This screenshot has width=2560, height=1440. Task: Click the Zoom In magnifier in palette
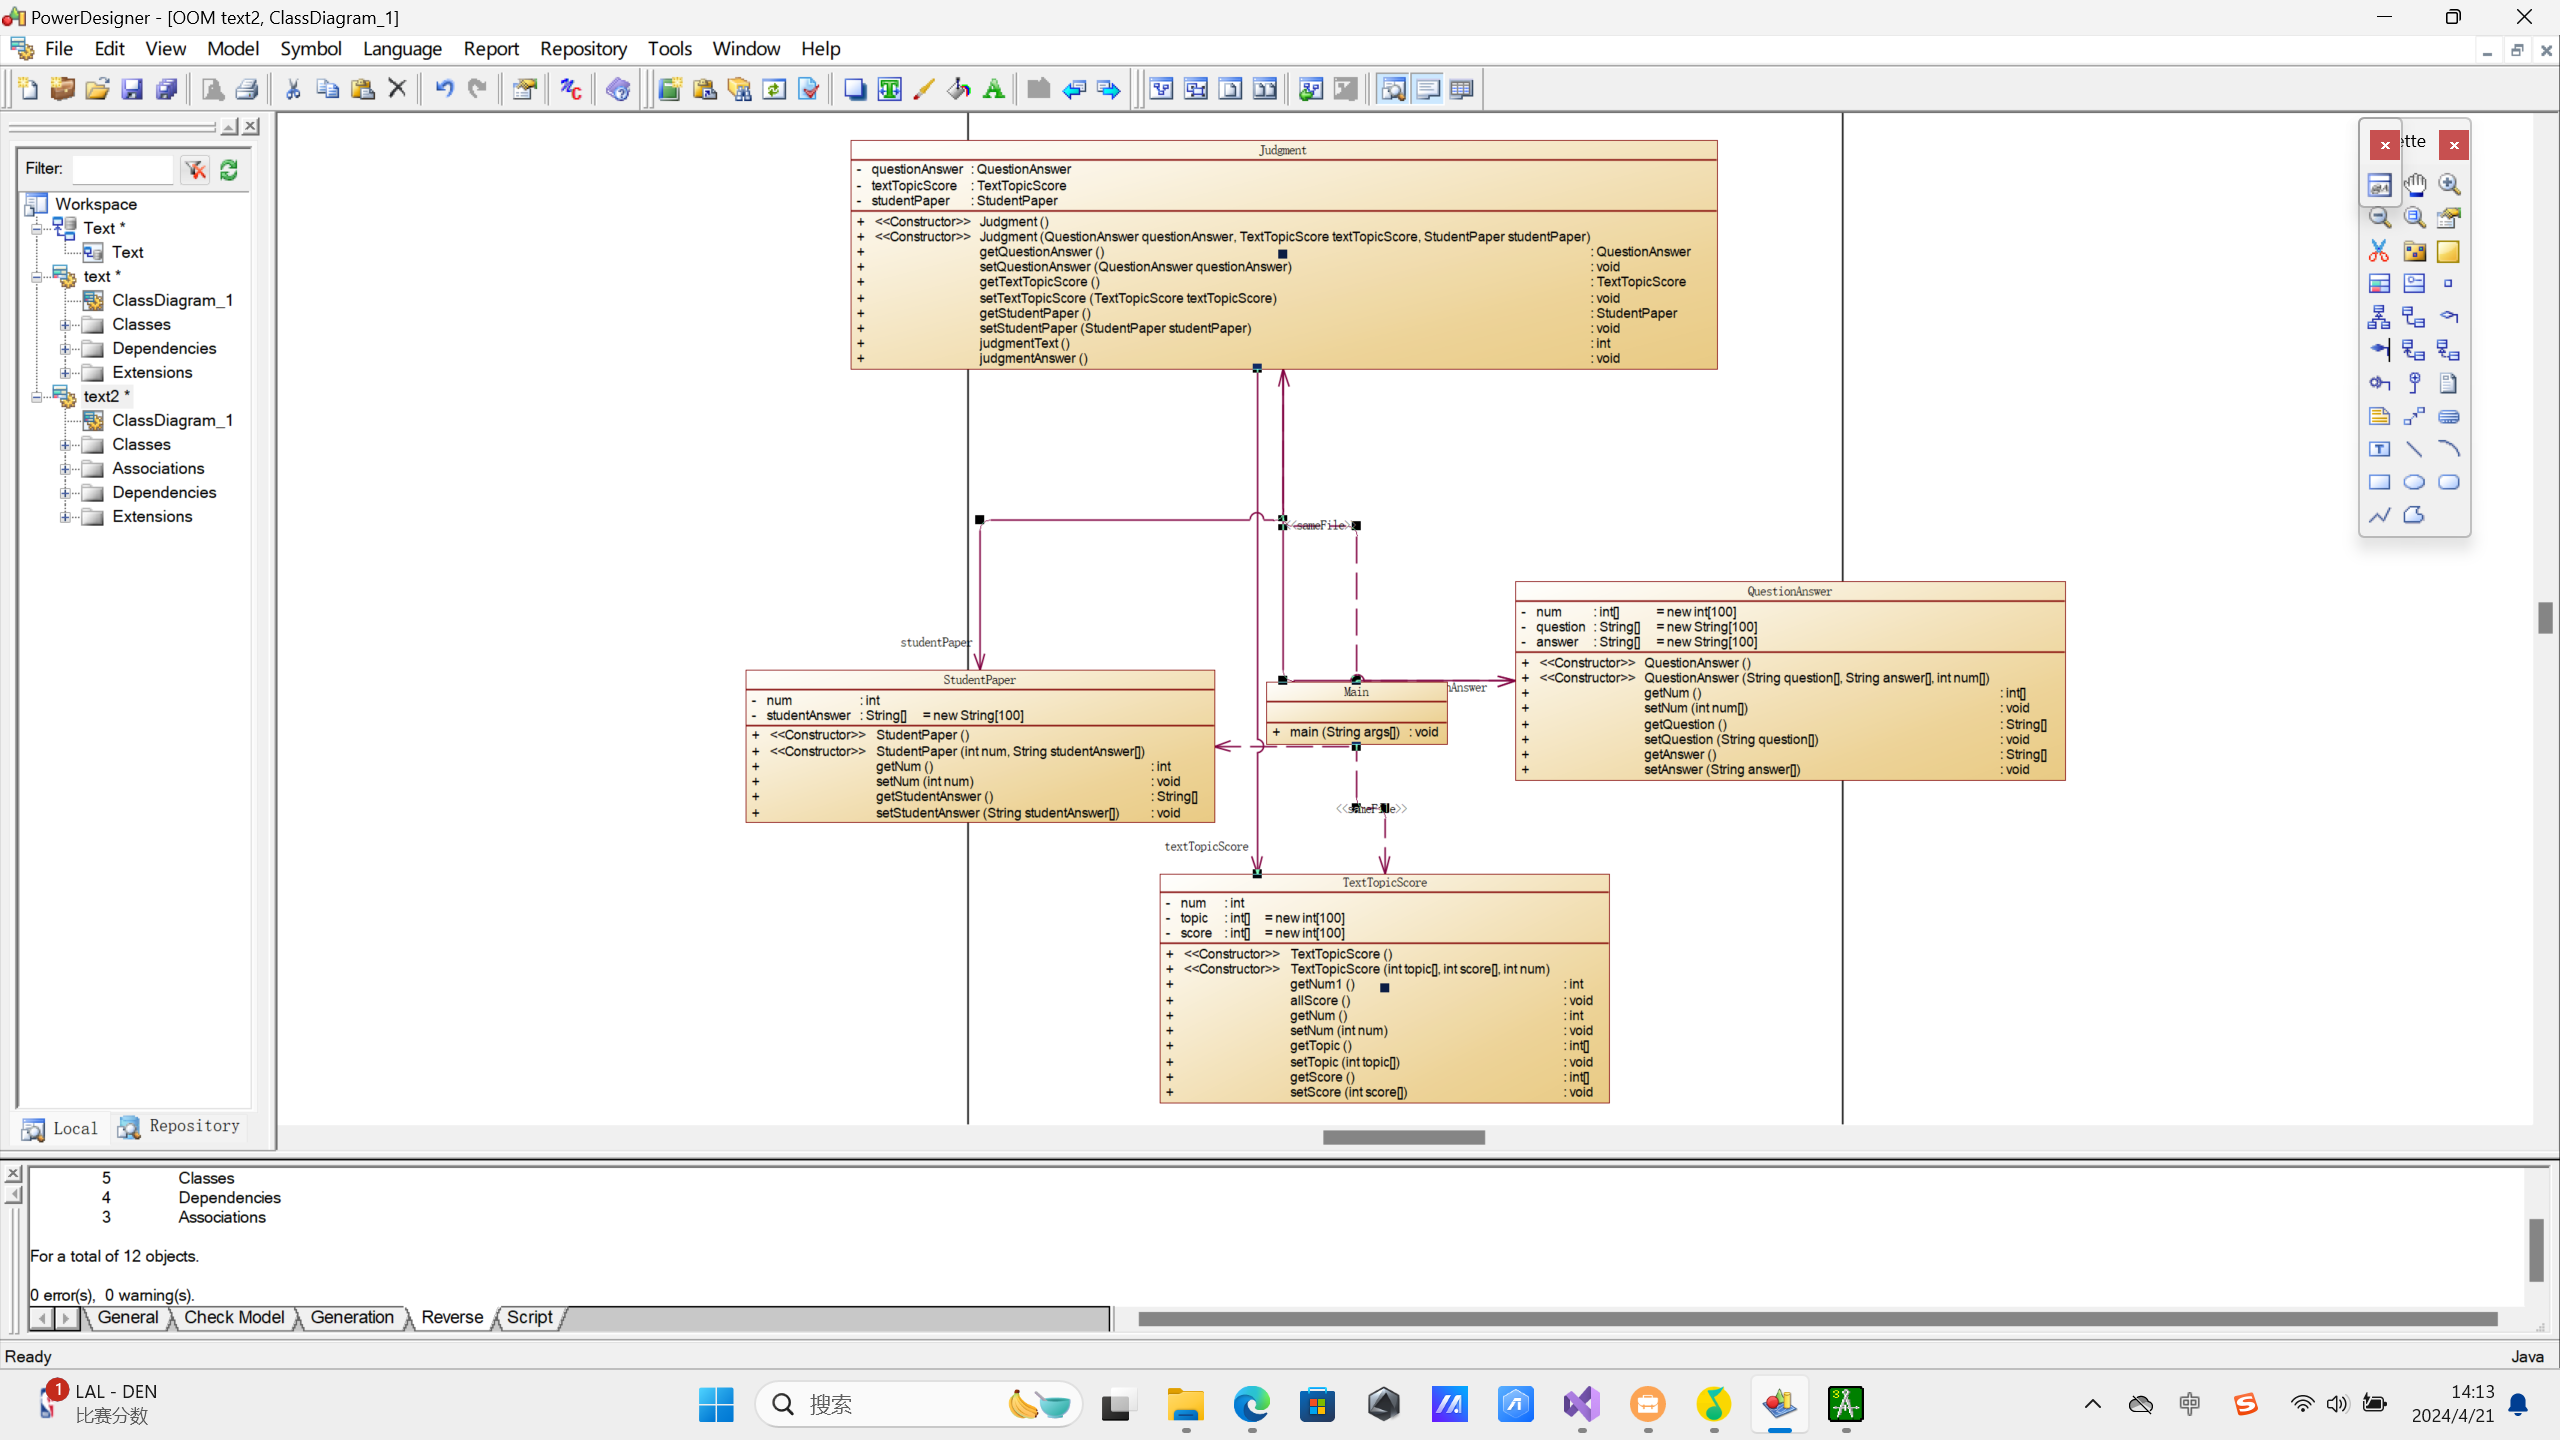[x=2449, y=184]
